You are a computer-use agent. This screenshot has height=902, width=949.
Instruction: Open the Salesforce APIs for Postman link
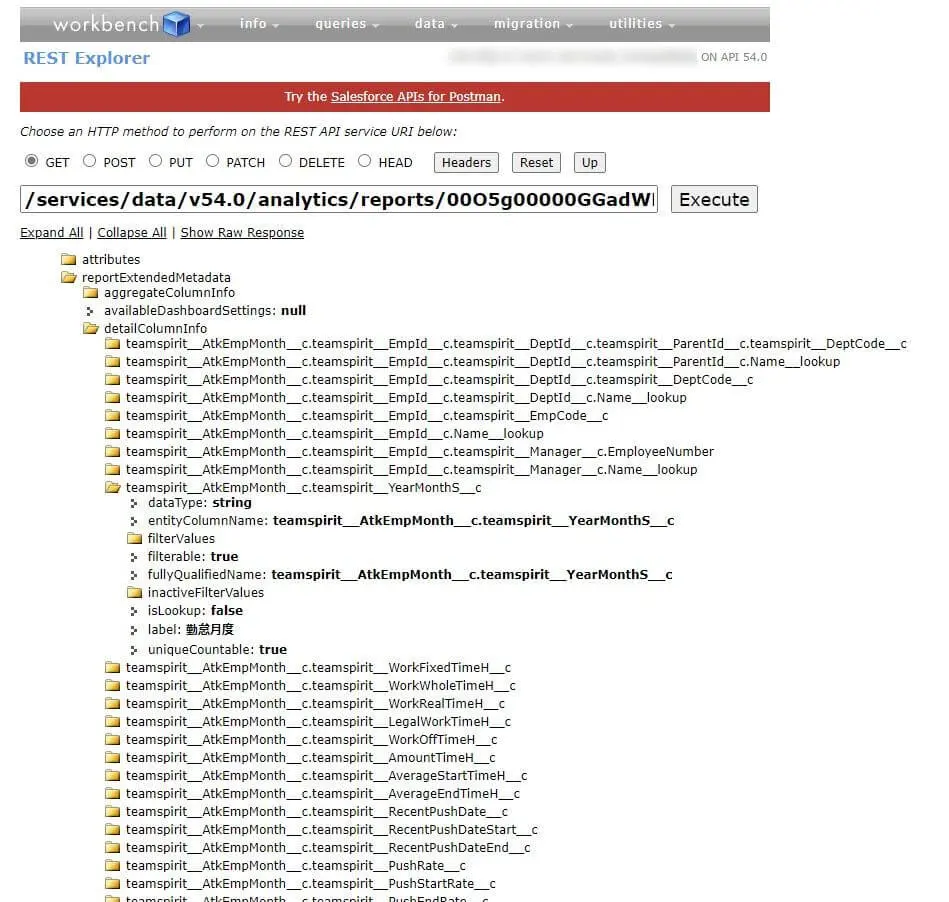(416, 97)
